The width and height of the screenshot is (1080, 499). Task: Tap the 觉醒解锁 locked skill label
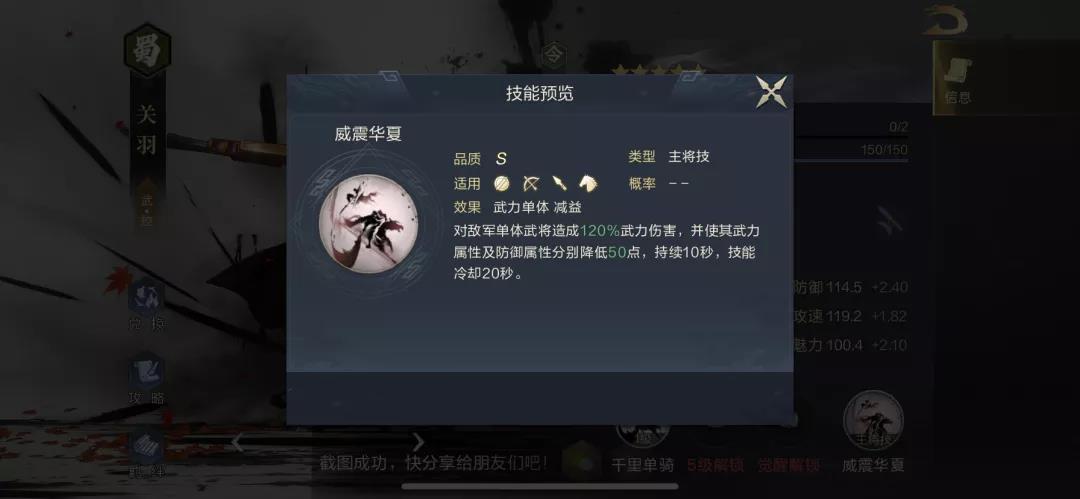789,465
